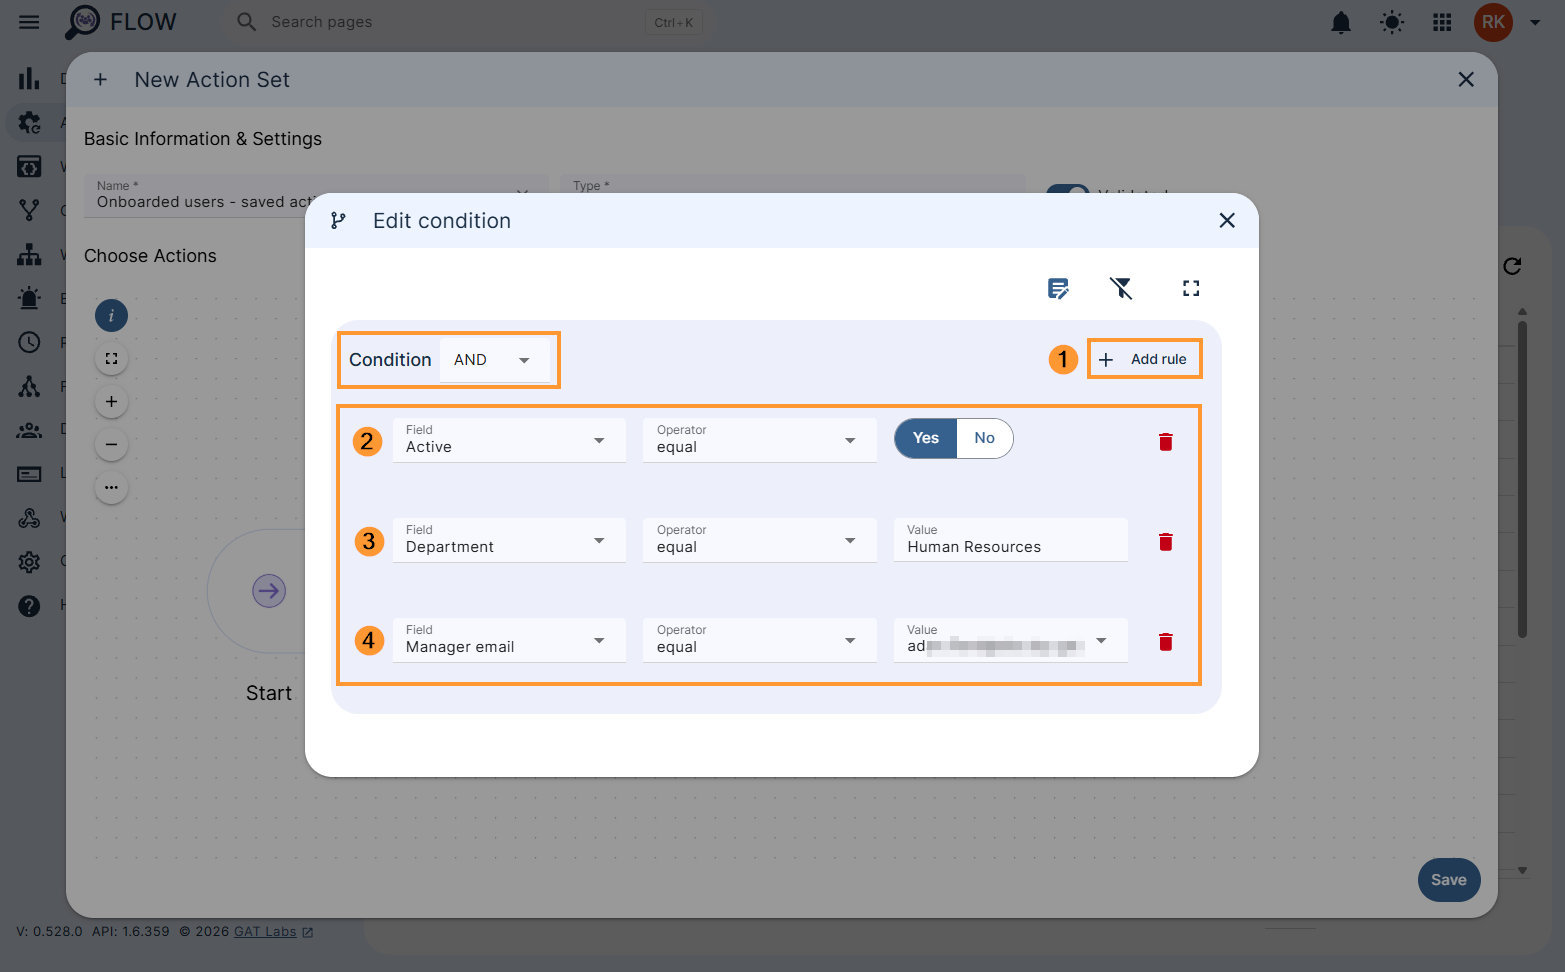Open the settings gear icon in sidebar
This screenshot has height=972, width=1565.
click(x=29, y=562)
